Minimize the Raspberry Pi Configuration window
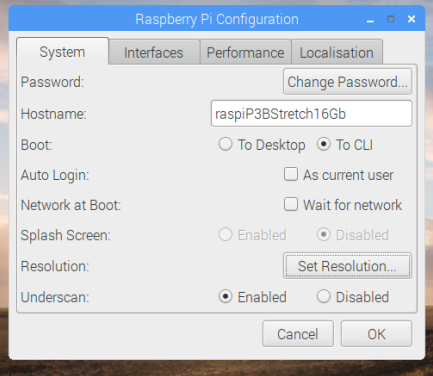Viewport: 433px width, 376px height. (370, 20)
